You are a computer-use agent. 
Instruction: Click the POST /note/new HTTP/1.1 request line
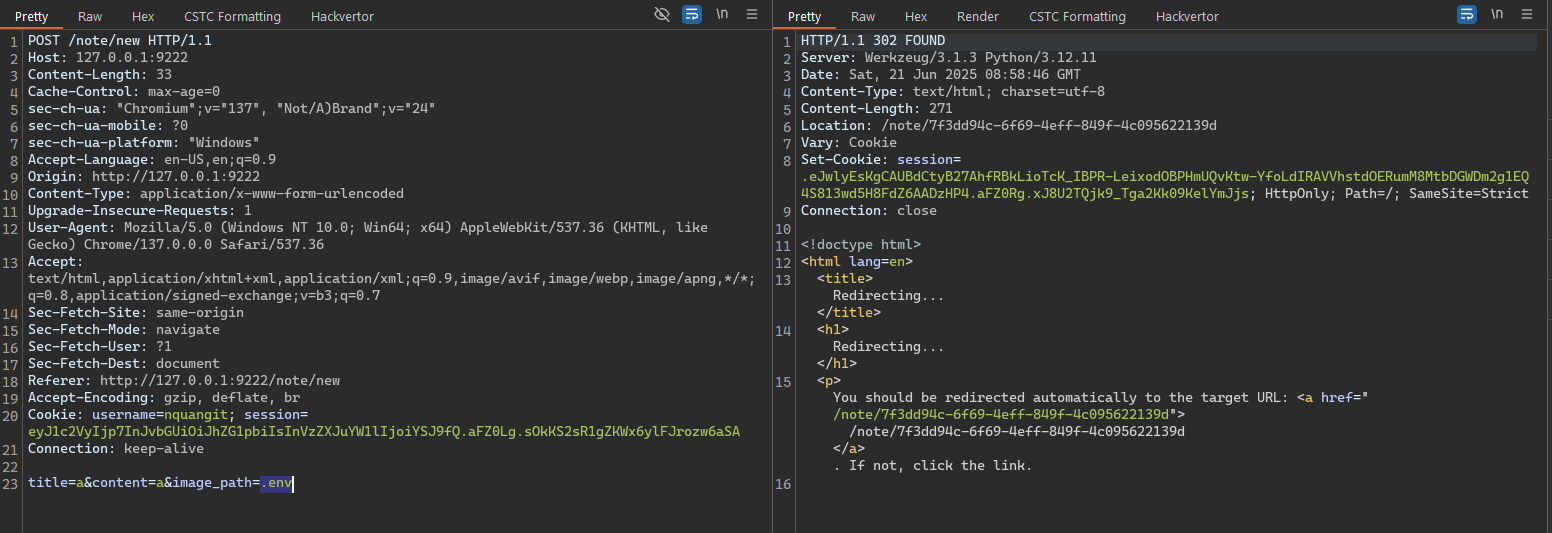[x=120, y=41]
